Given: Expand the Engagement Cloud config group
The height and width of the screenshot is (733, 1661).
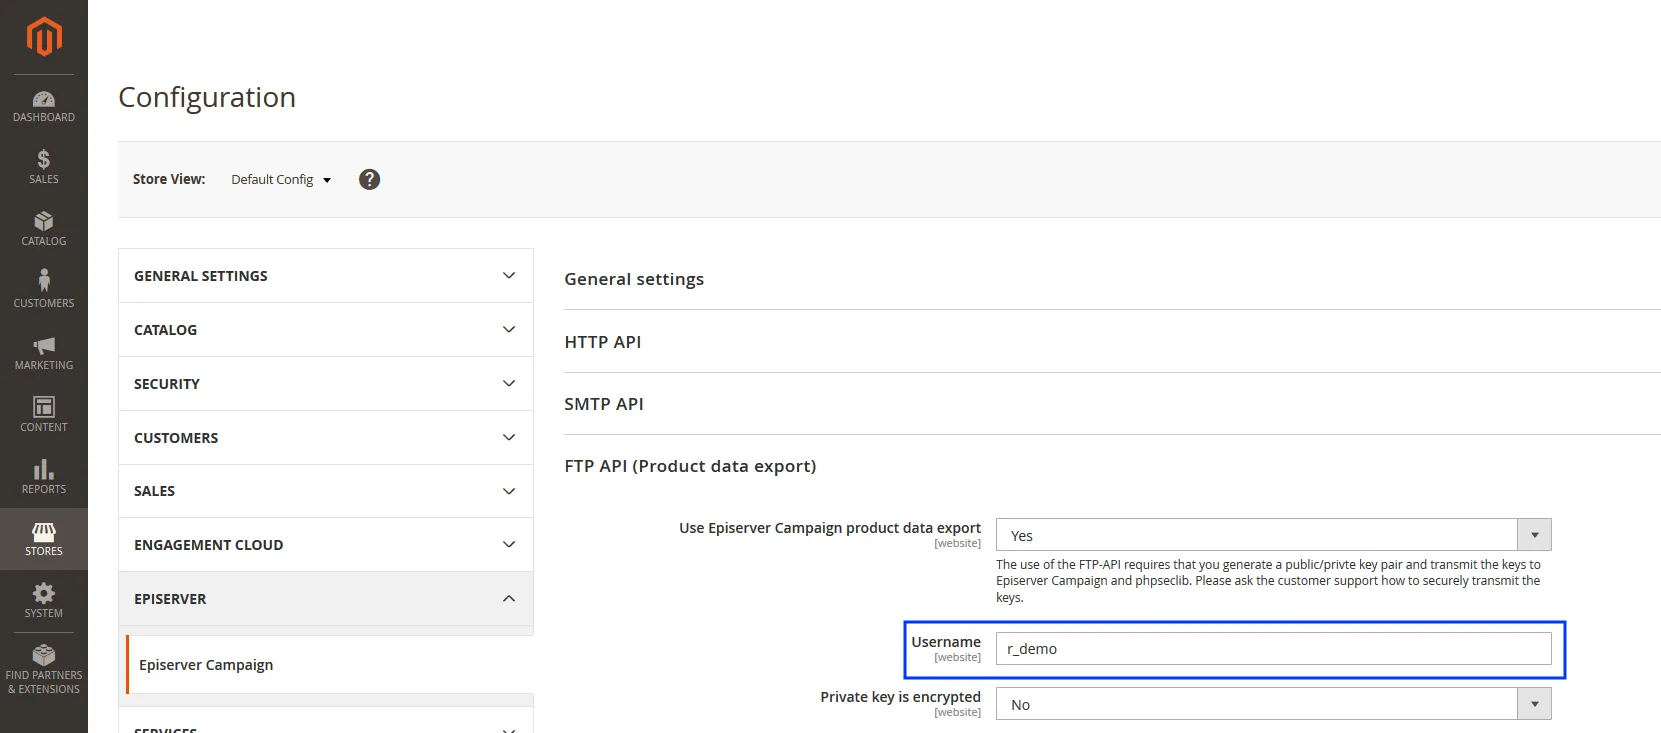Looking at the screenshot, I should point(326,545).
